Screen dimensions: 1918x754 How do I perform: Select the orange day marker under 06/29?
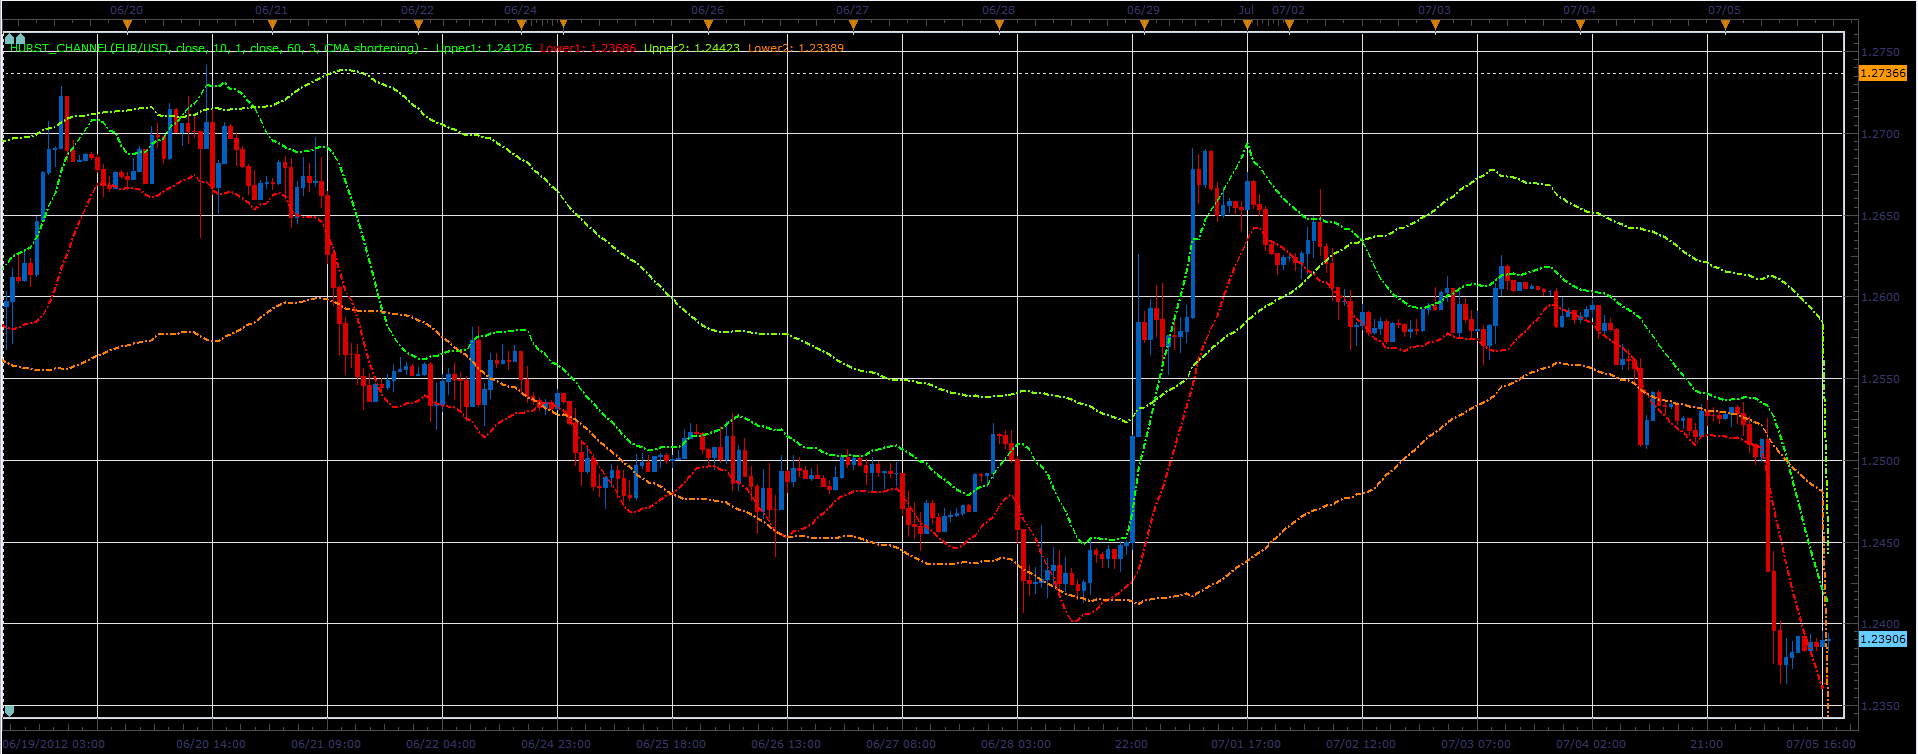[x=1144, y=25]
